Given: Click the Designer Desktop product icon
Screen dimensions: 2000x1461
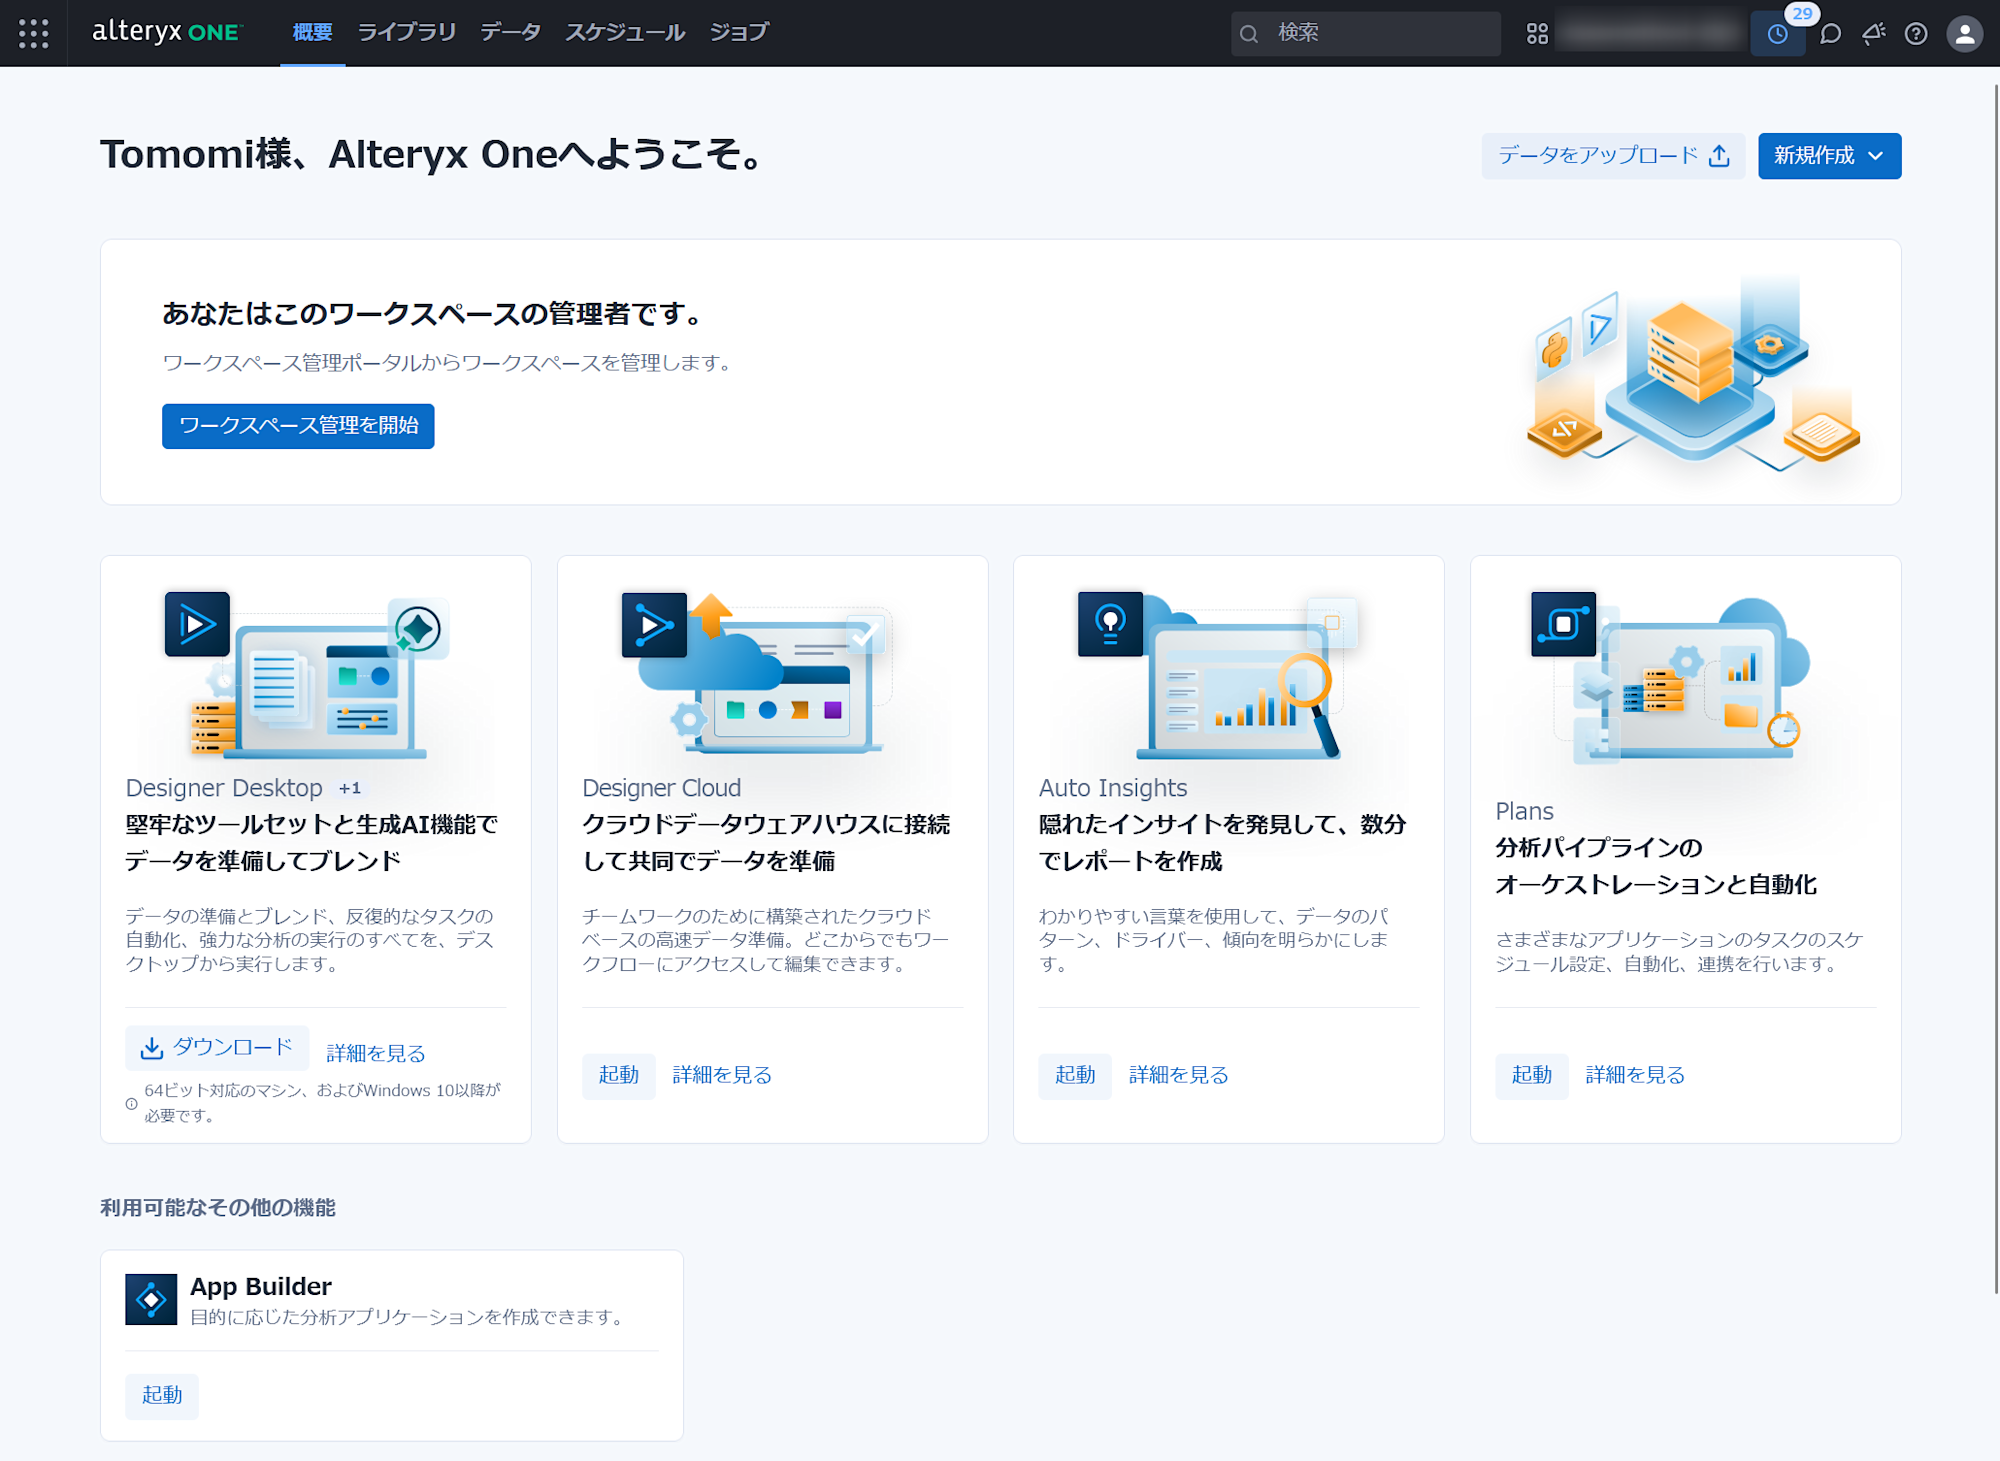Looking at the screenshot, I should point(197,624).
